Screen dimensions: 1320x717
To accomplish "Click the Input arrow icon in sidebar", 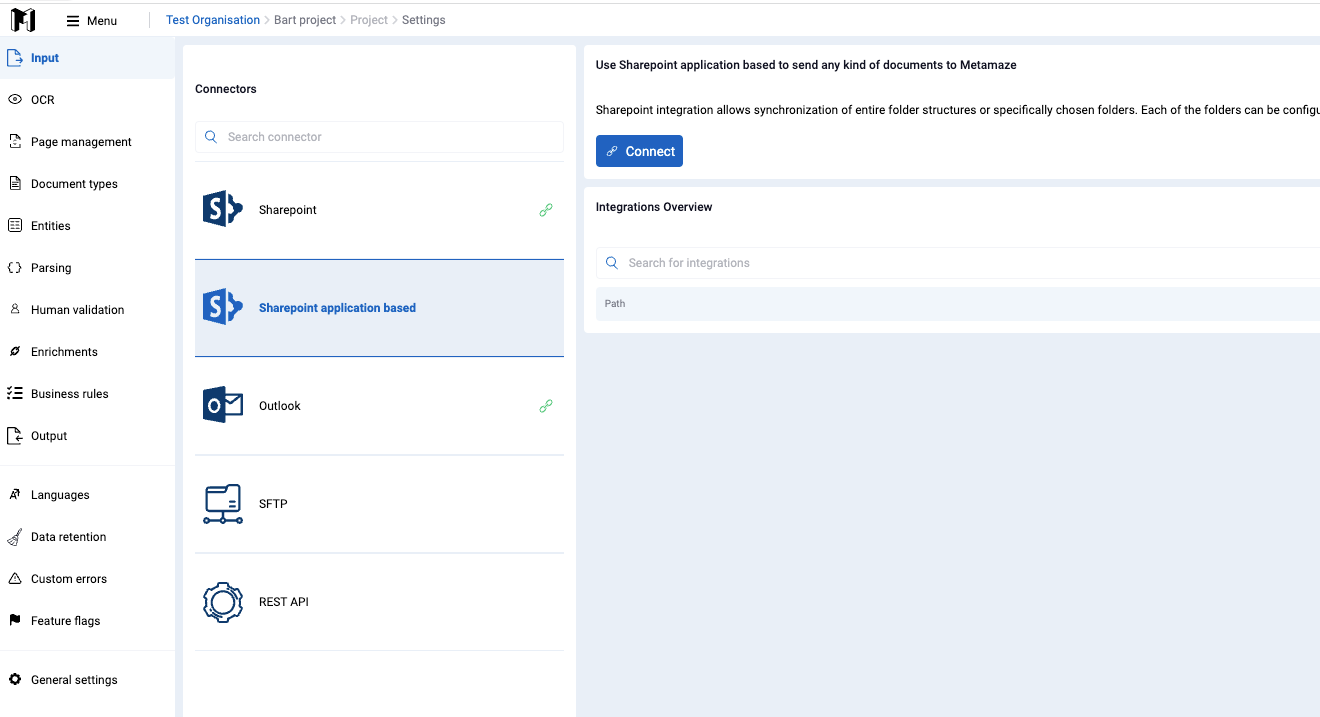I will pyautogui.click(x=15, y=58).
